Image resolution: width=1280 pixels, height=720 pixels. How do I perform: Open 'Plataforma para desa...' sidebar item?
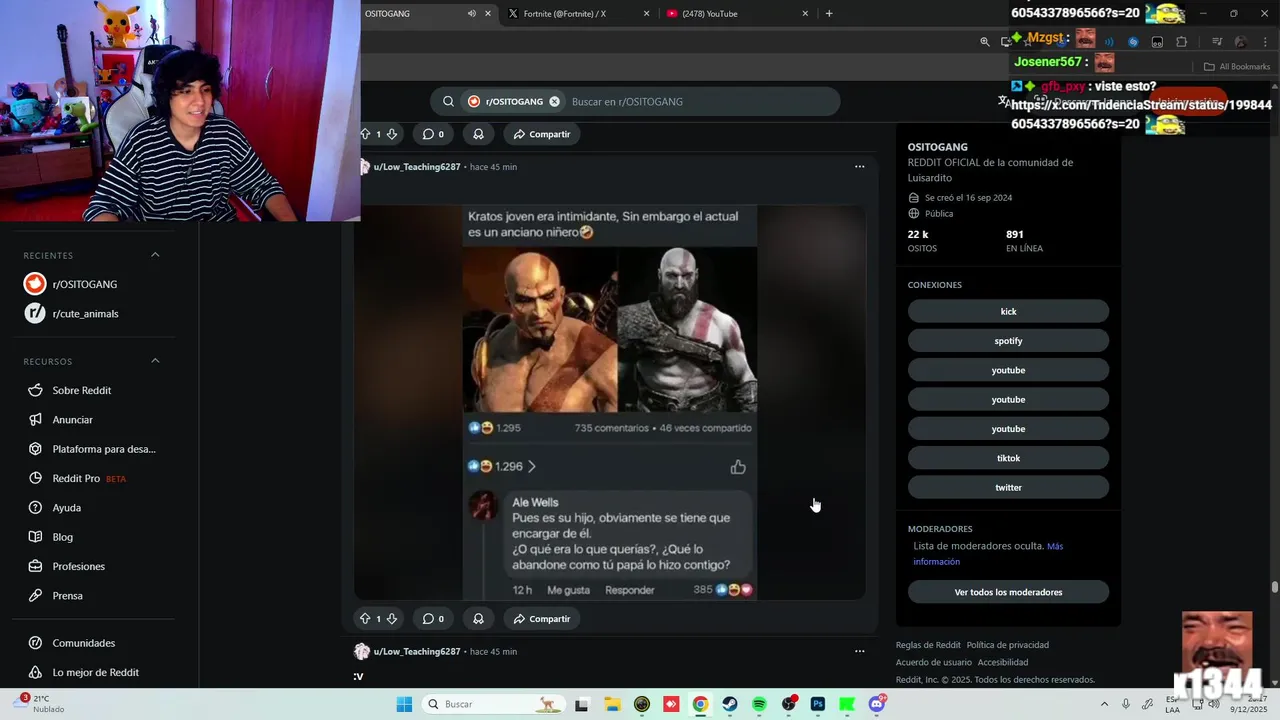(x=92, y=449)
